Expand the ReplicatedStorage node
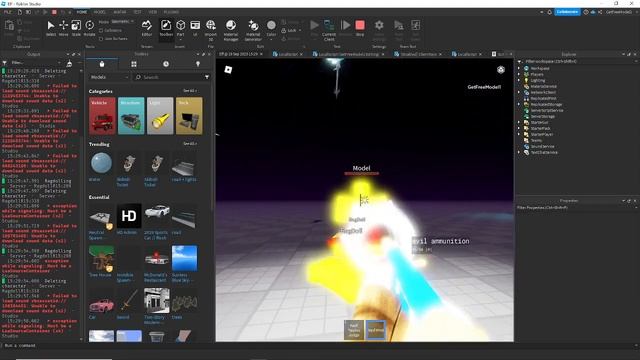 pyautogui.click(x=520, y=104)
